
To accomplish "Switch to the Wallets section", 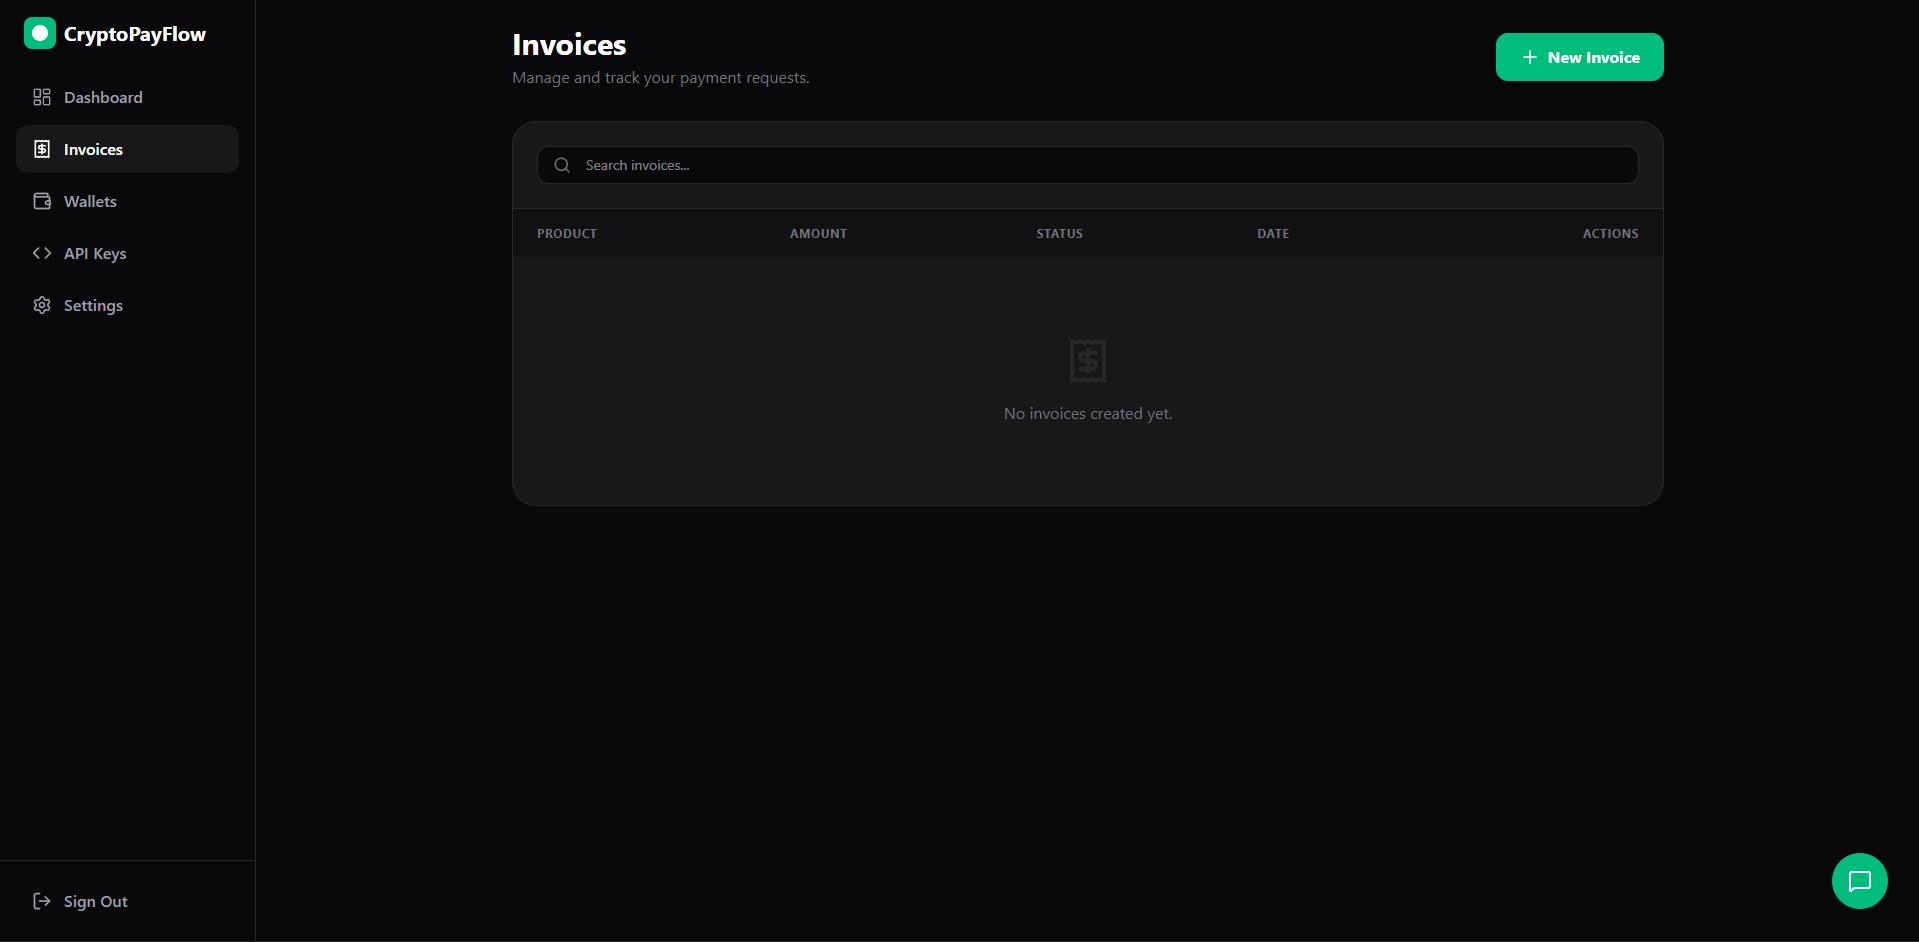I will click(x=90, y=200).
